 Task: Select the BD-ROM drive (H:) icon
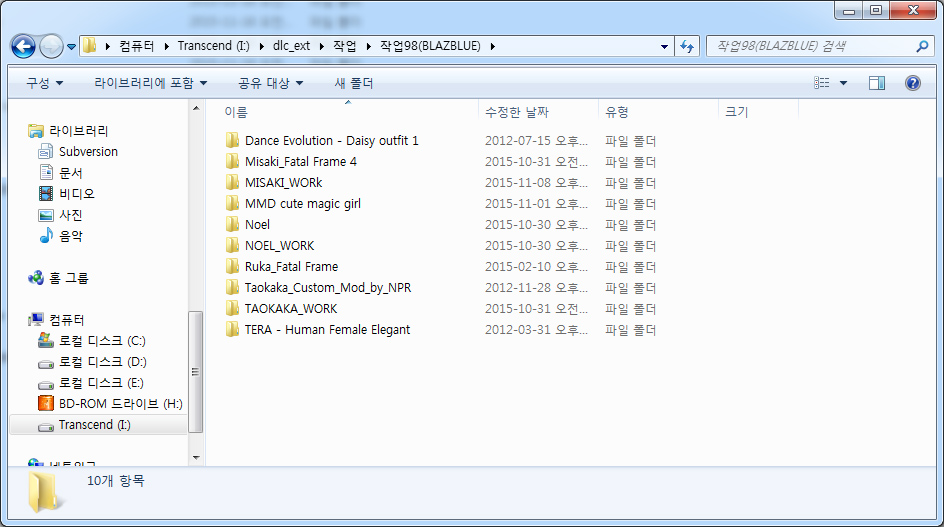[46, 404]
